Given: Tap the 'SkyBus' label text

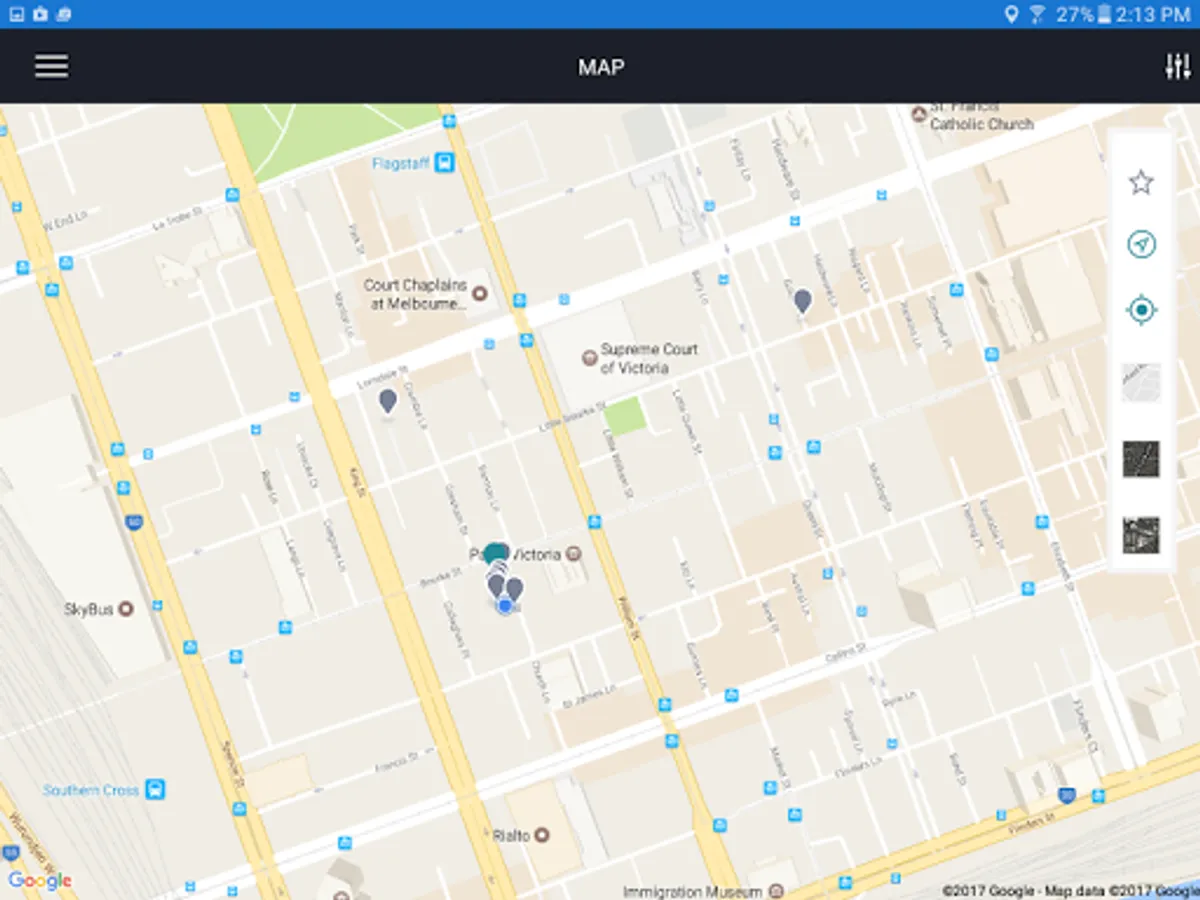Looking at the screenshot, I should coord(89,608).
